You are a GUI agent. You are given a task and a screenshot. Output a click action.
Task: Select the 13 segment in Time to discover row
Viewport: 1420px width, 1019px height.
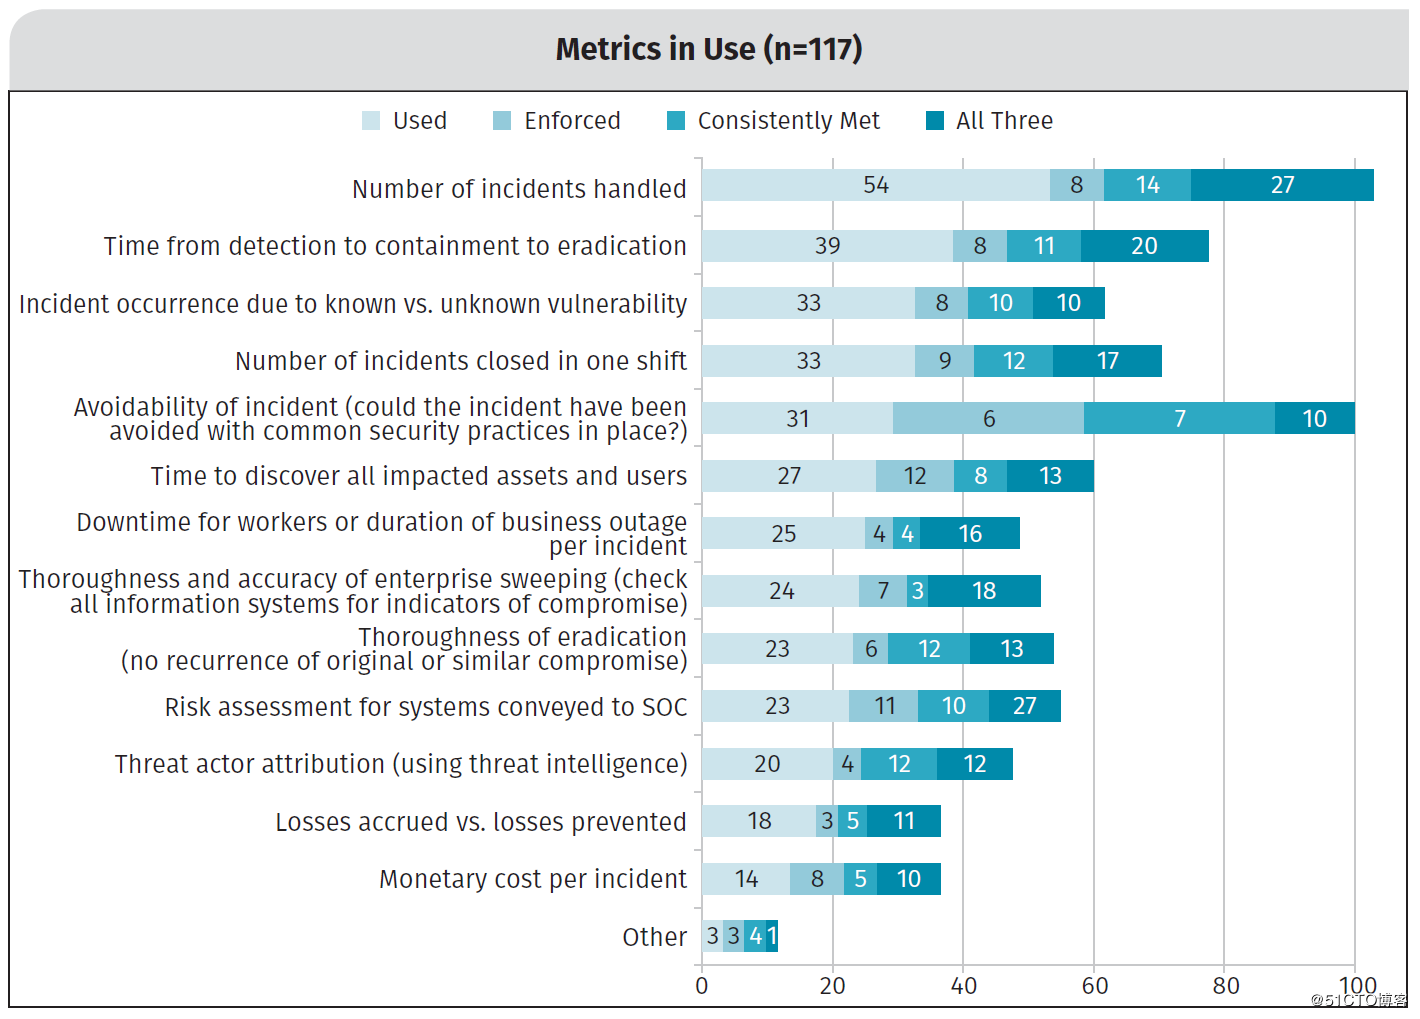[1050, 476]
